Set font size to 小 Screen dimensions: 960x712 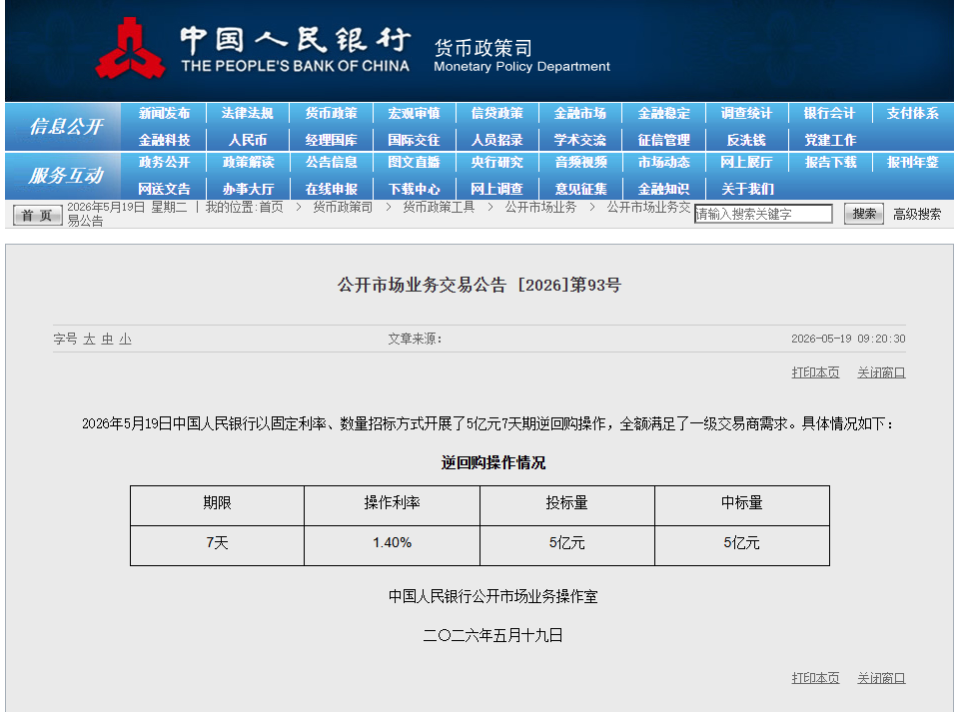(x=125, y=339)
